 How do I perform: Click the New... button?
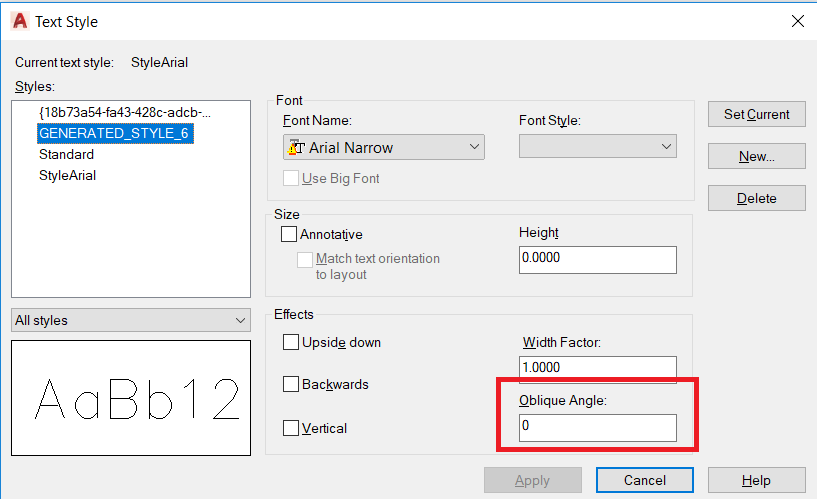[756, 156]
